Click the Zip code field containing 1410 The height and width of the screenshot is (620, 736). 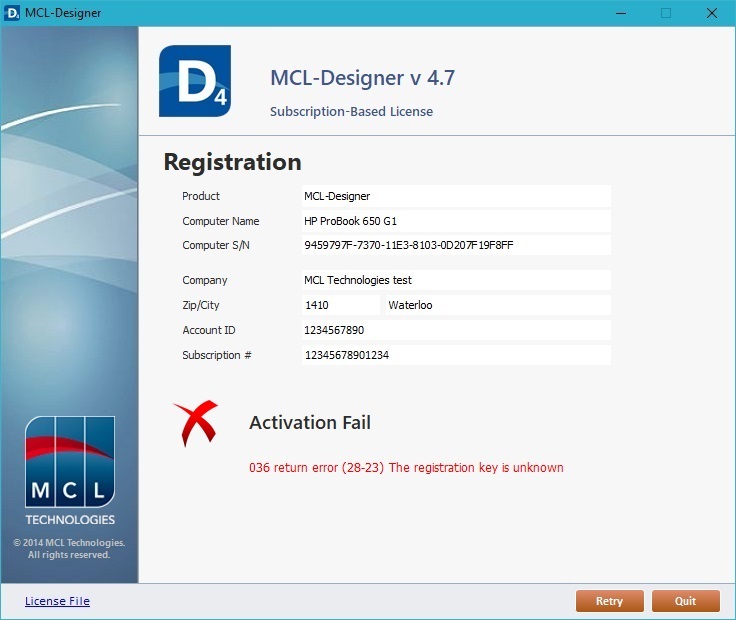point(340,305)
